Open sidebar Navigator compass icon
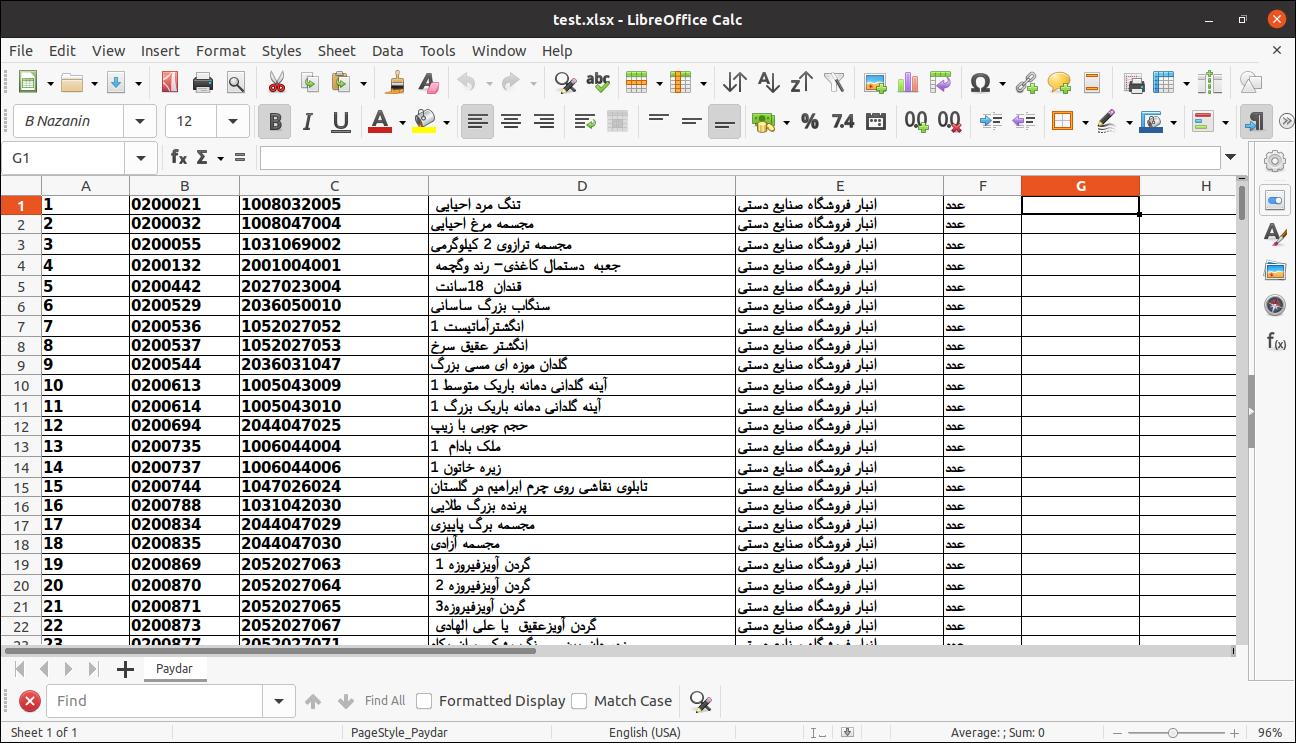This screenshot has height=743, width=1296. [x=1274, y=306]
